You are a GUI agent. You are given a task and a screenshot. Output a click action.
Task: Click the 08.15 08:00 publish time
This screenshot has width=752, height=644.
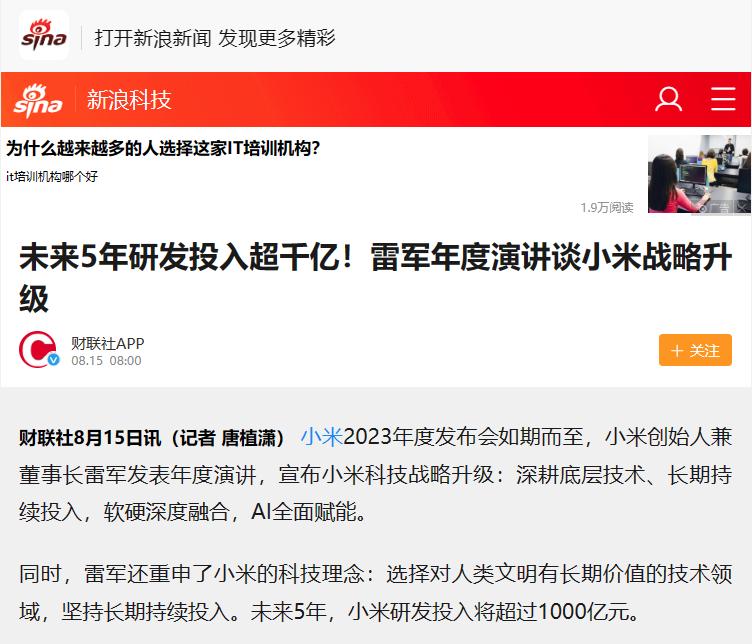point(106,361)
